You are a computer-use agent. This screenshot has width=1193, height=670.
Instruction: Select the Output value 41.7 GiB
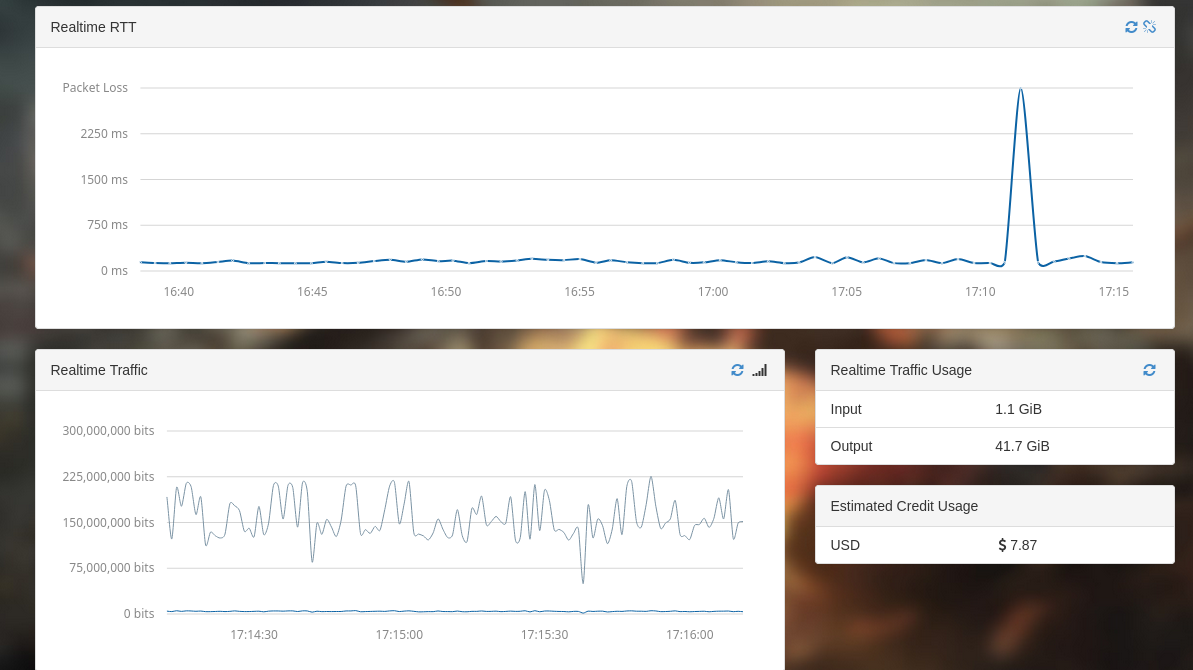[x=1022, y=446]
